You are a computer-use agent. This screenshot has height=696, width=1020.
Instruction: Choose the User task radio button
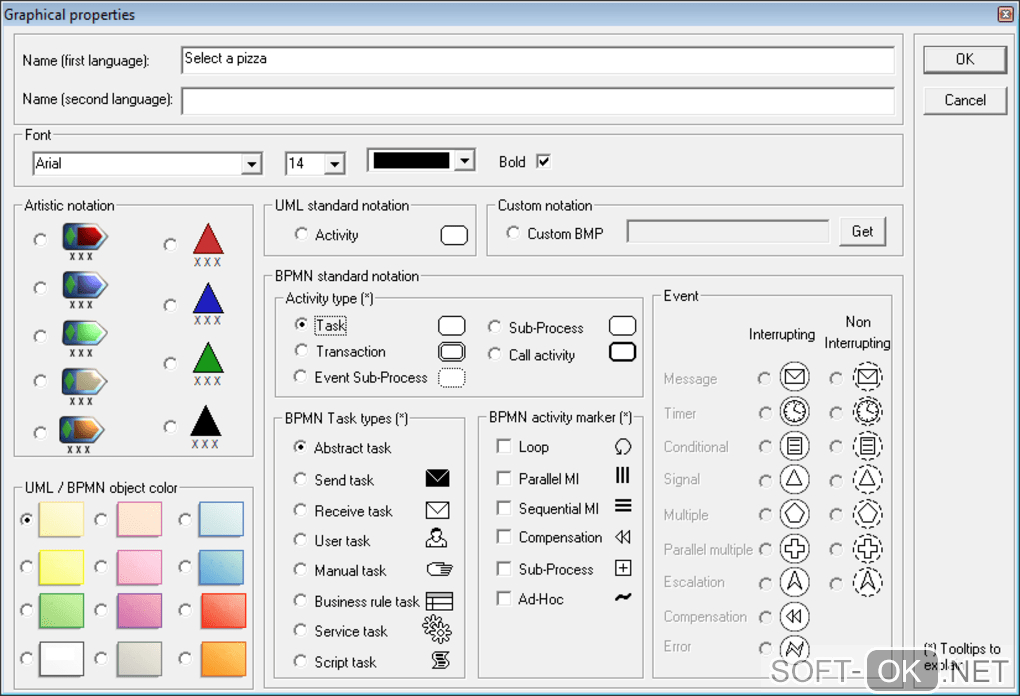point(300,540)
